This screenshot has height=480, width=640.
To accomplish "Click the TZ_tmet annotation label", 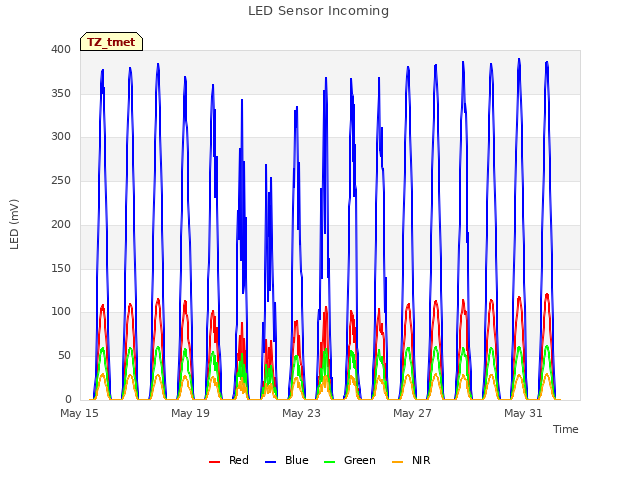I will pyautogui.click(x=111, y=42).
